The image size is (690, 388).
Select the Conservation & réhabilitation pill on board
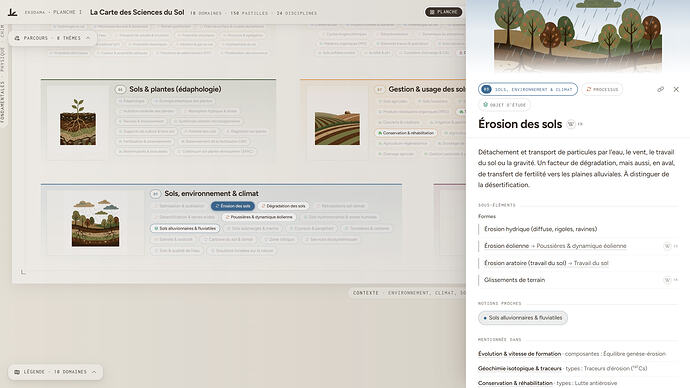[x=406, y=133]
